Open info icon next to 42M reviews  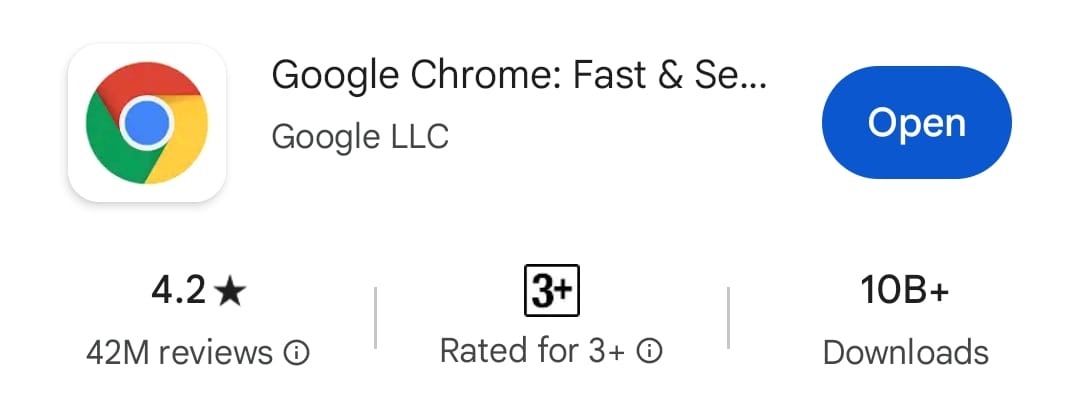click(297, 353)
